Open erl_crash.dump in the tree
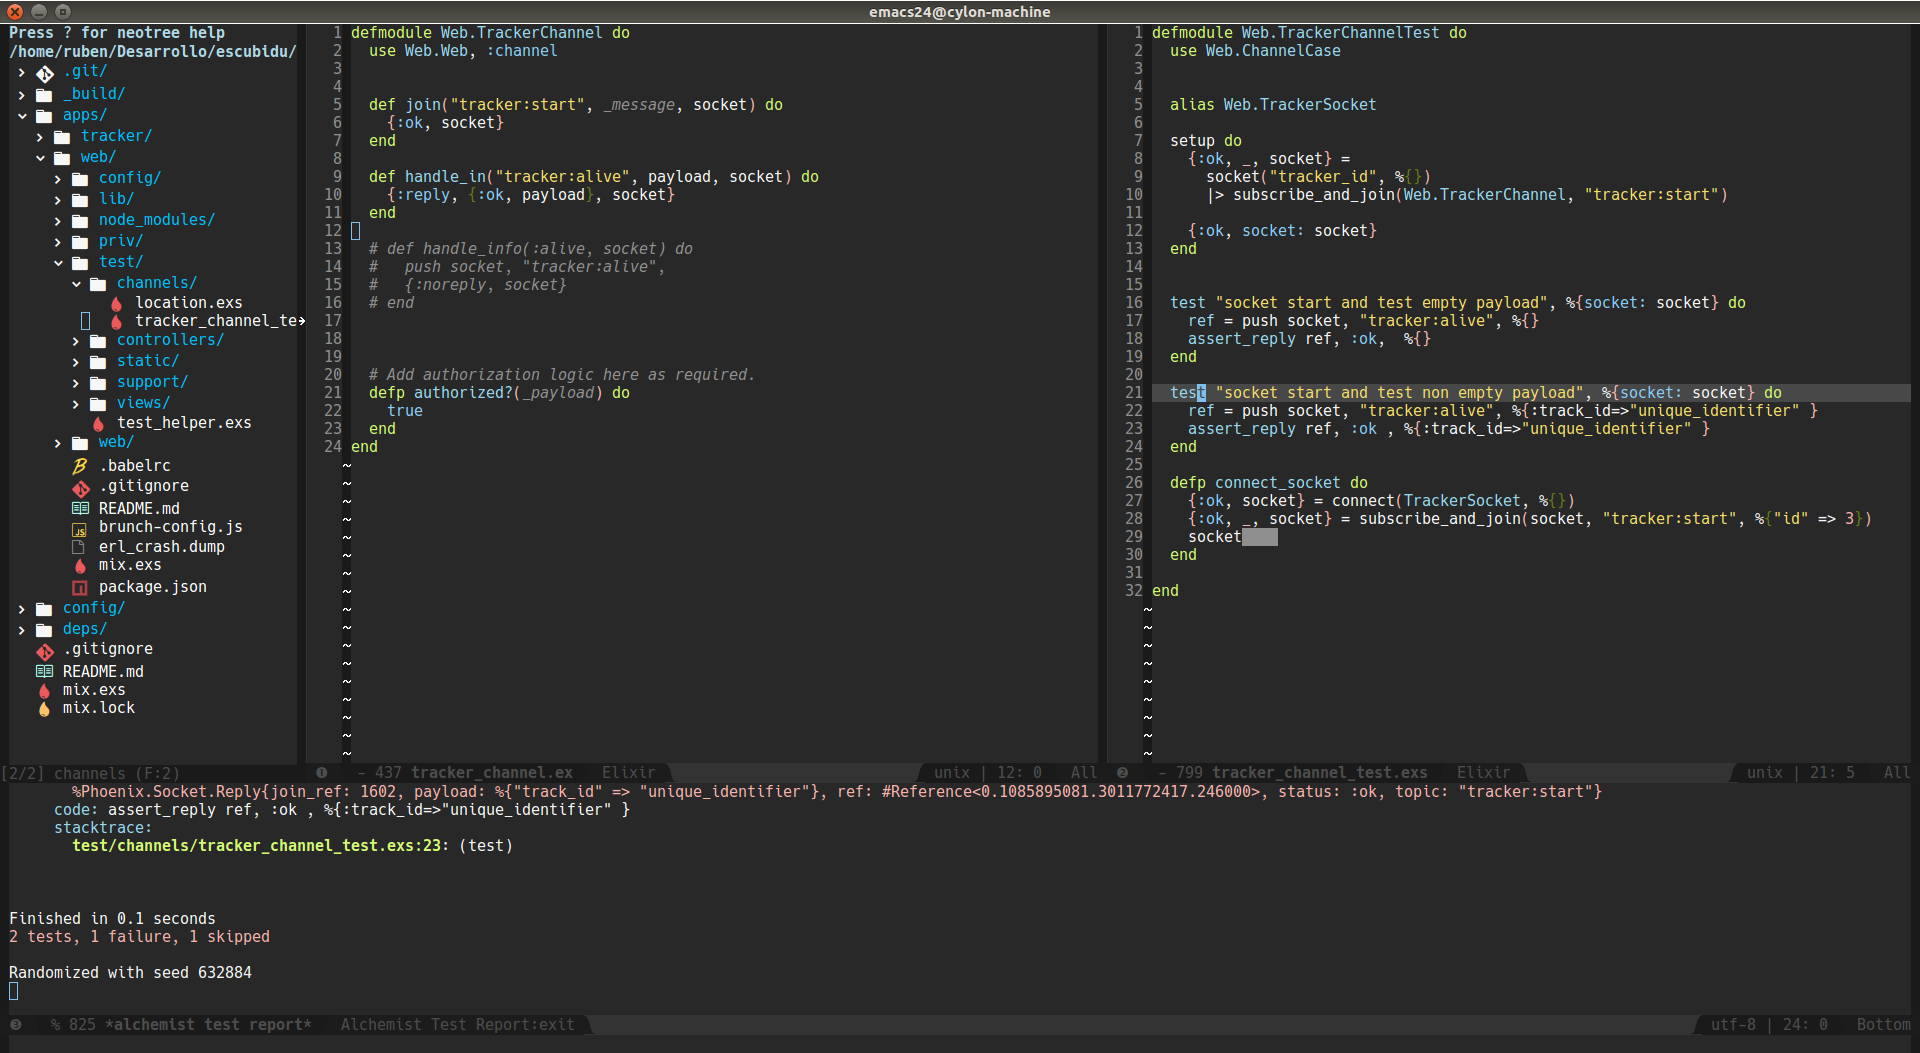 click(x=161, y=547)
